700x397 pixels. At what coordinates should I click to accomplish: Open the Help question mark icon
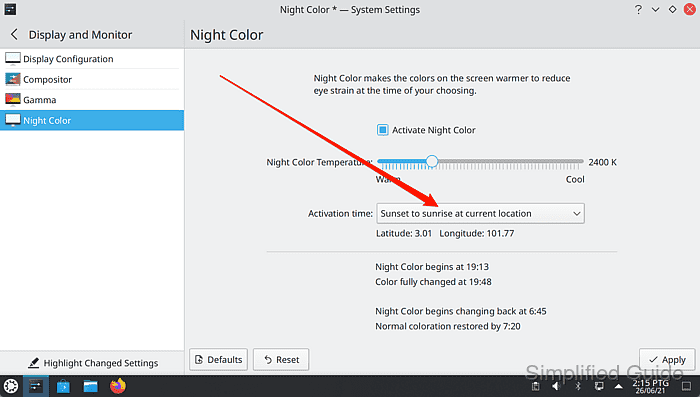(x=638, y=9)
